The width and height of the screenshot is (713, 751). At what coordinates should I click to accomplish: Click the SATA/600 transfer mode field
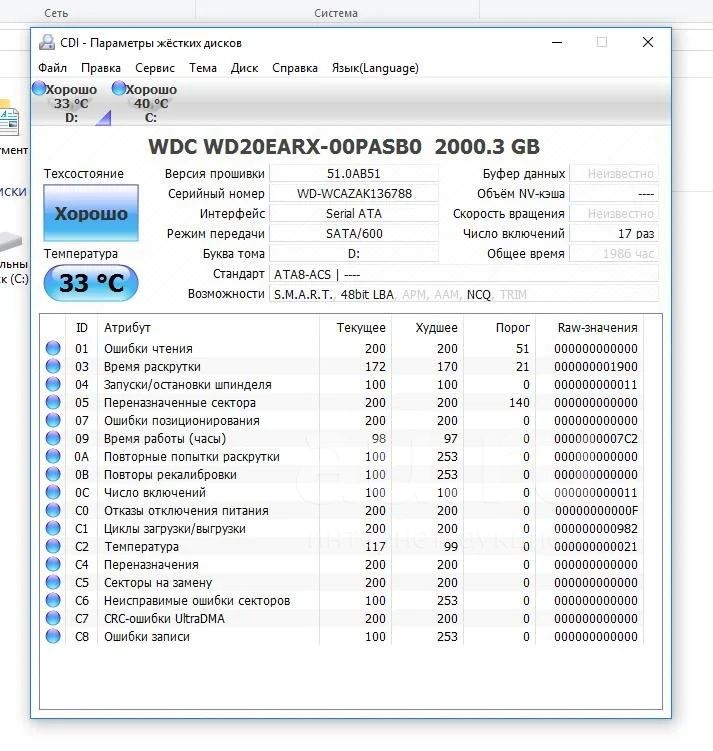(x=354, y=234)
